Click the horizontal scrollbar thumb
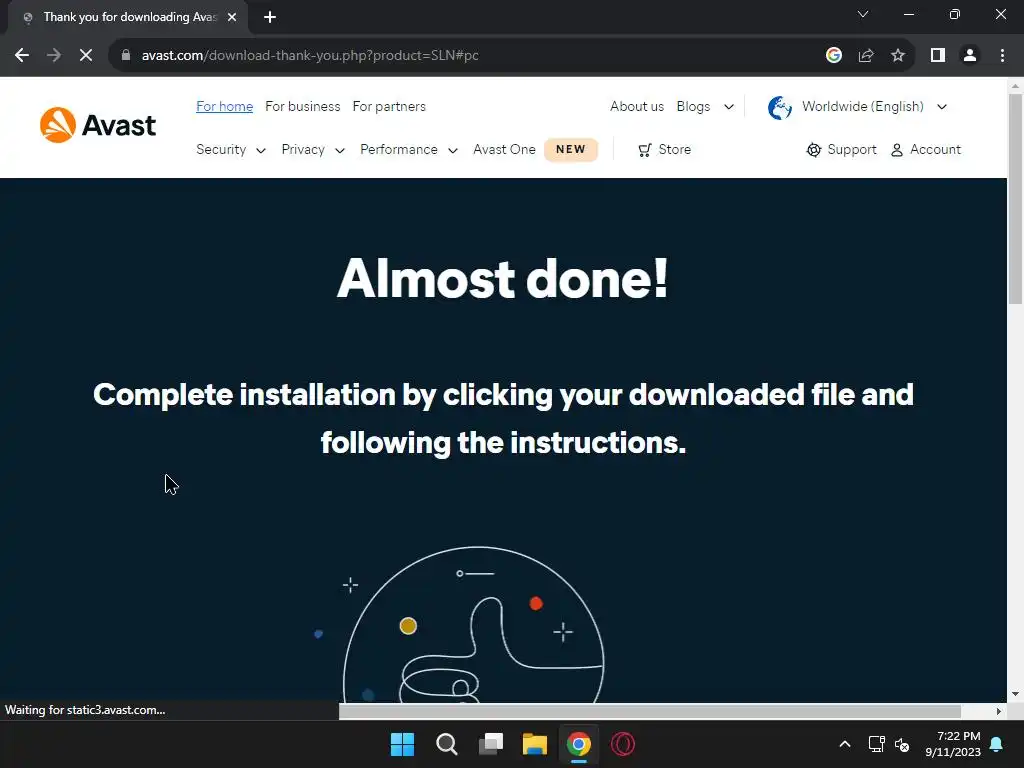The image size is (1024, 768). 650,711
